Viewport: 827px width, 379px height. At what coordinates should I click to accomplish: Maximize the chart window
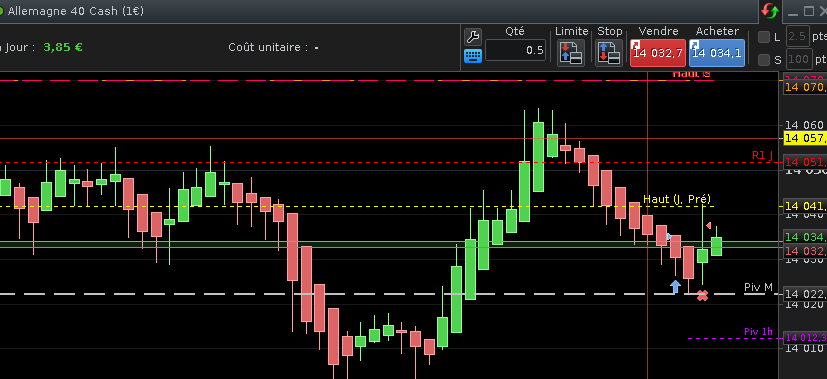(809, 11)
